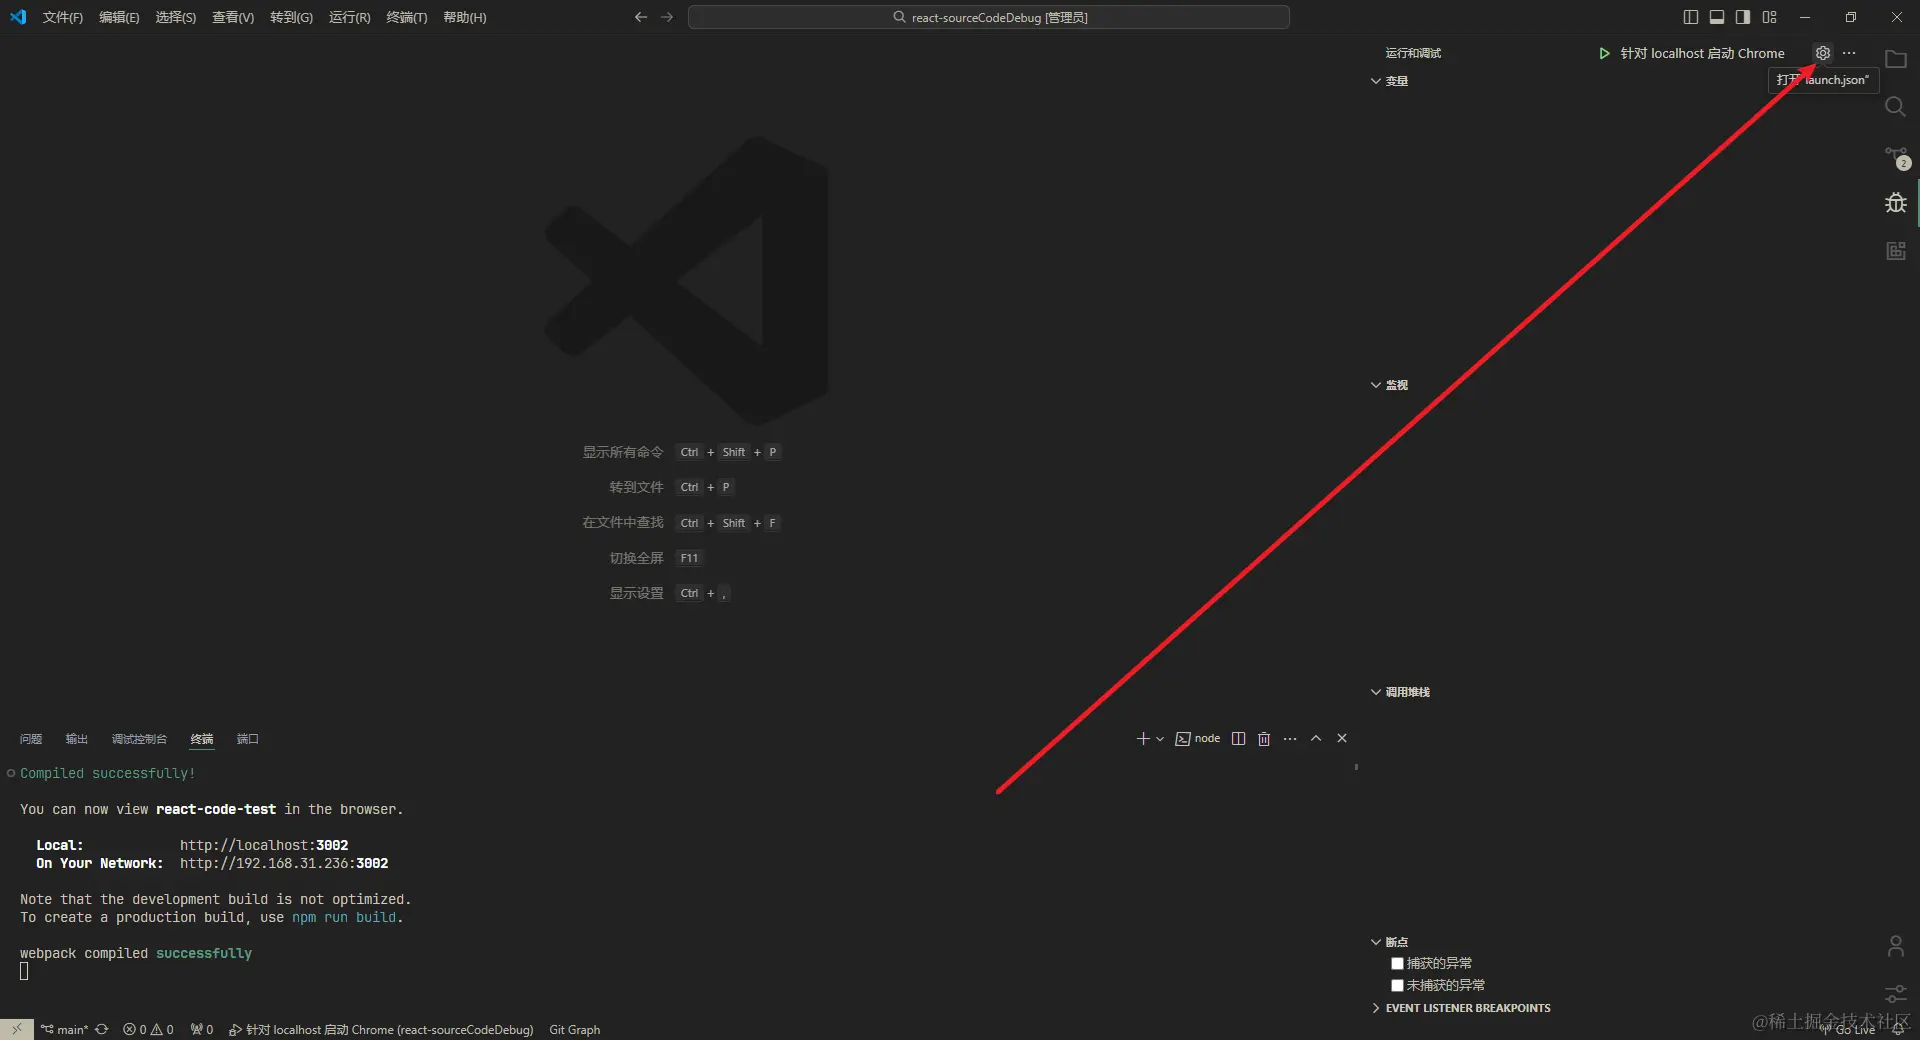Viewport: 1920px width, 1040px height.
Task: Open errors and warnings count in status bar
Action: pyautogui.click(x=148, y=1029)
